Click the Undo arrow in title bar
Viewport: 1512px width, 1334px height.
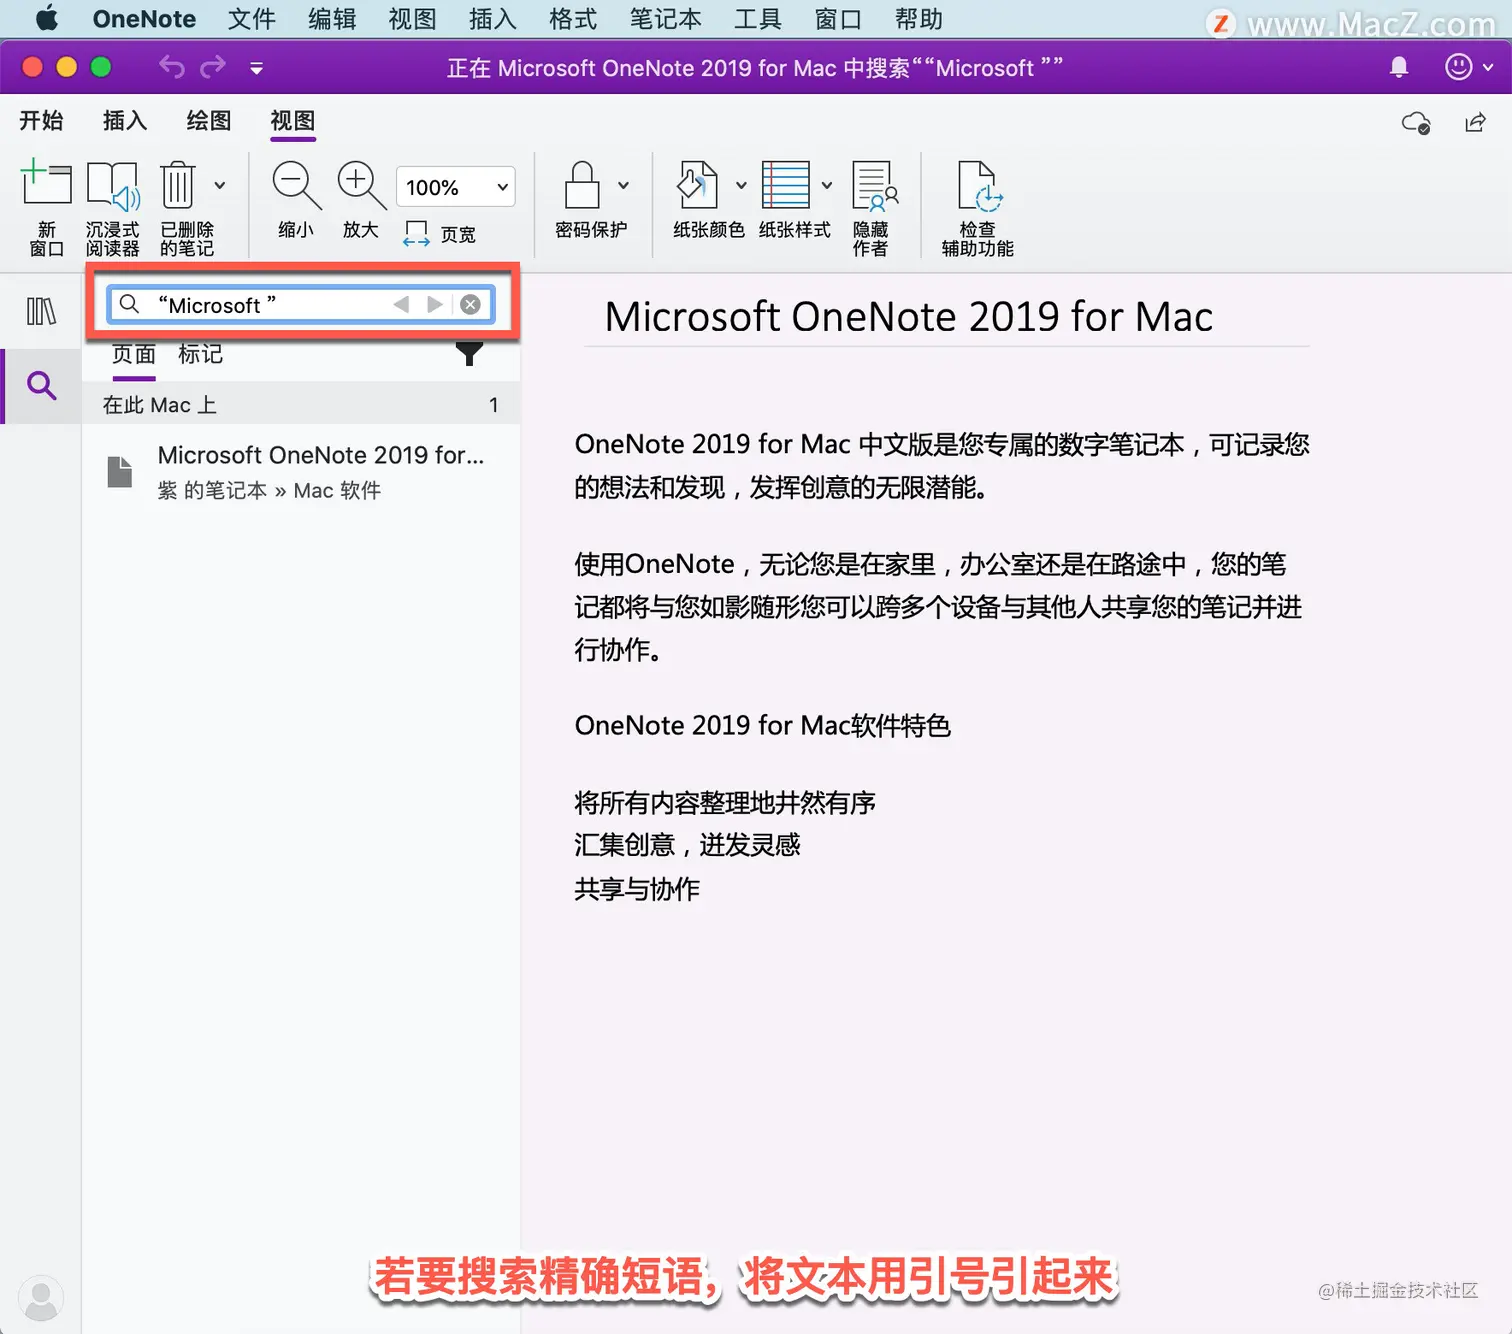click(x=172, y=67)
